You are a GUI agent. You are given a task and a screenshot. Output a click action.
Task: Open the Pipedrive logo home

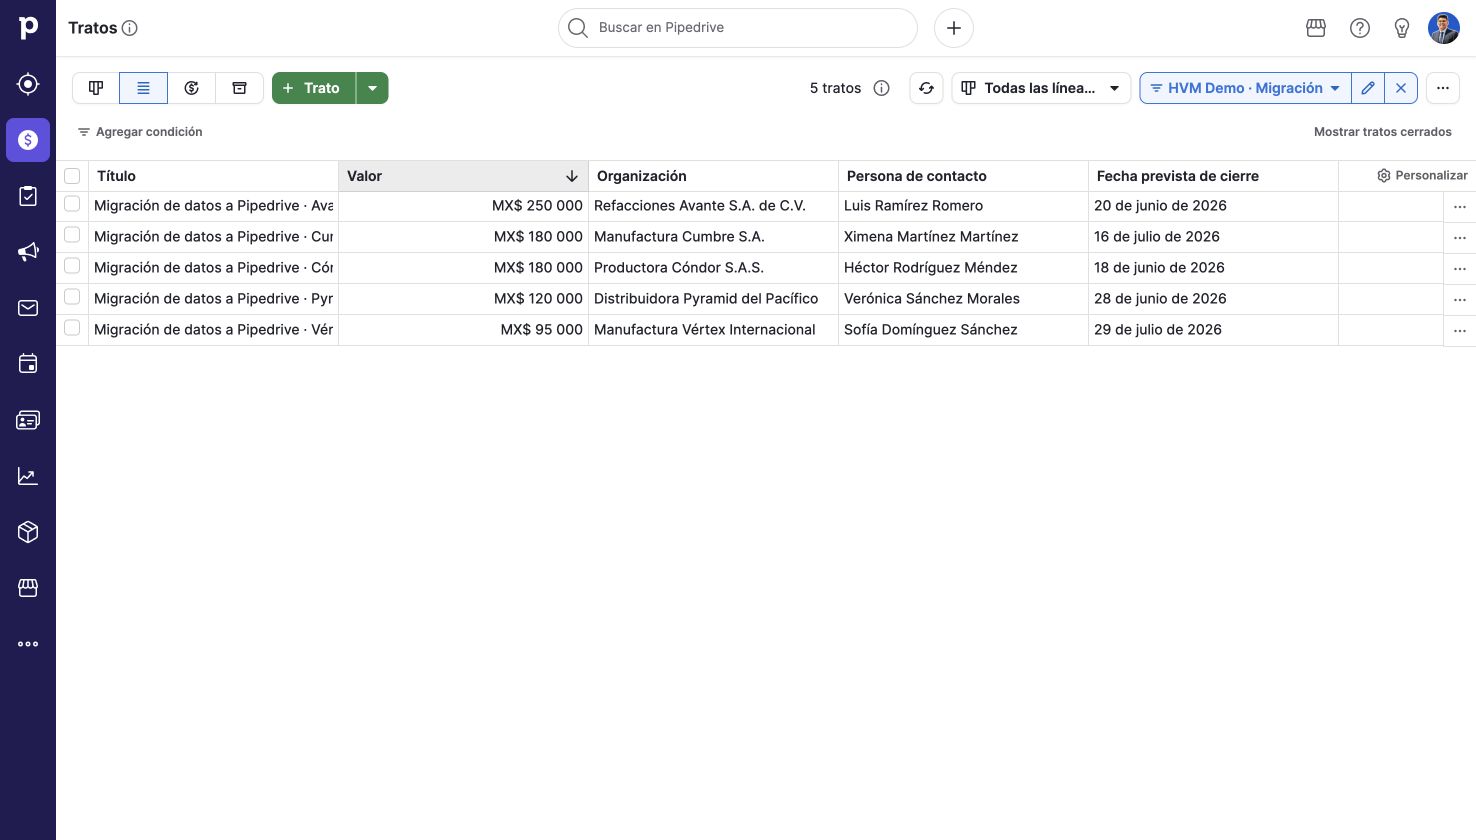tap(28, 28)
